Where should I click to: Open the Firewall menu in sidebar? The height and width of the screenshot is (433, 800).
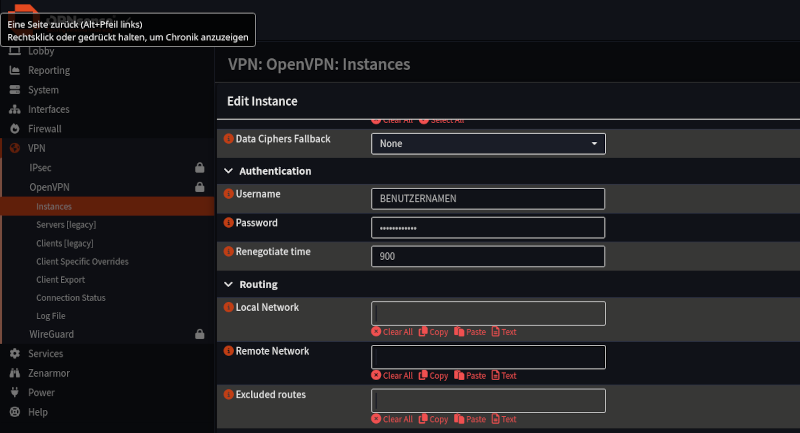(x=44, y=129)
